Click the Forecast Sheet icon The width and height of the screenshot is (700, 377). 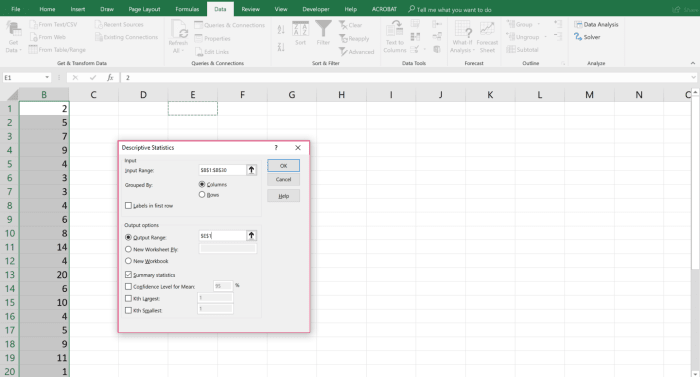[487, 29]
